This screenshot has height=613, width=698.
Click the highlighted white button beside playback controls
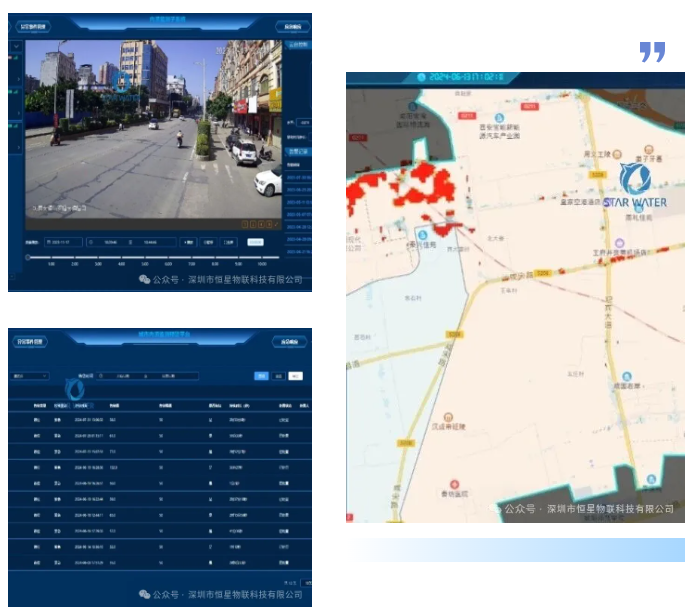(x=255, y=242)
